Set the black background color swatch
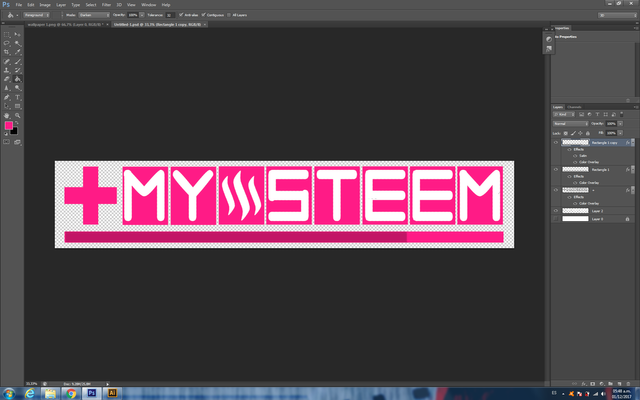This screenshot has width=640, height=400. click(15, 131)
